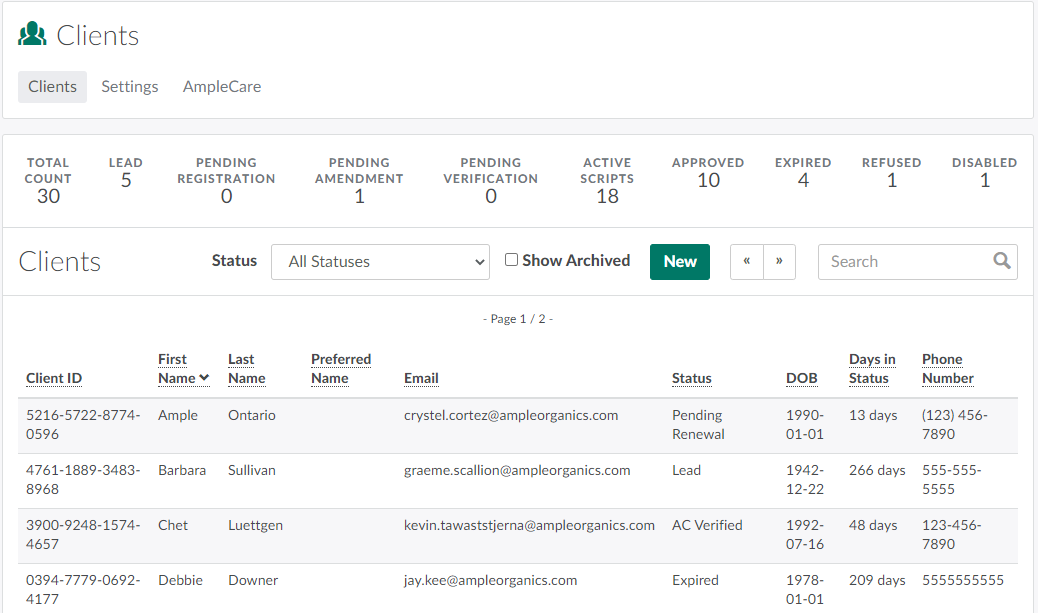1038x613 pixels.
Task: Click First Name sort chevron arrow
Action: (x=204, y=378)
